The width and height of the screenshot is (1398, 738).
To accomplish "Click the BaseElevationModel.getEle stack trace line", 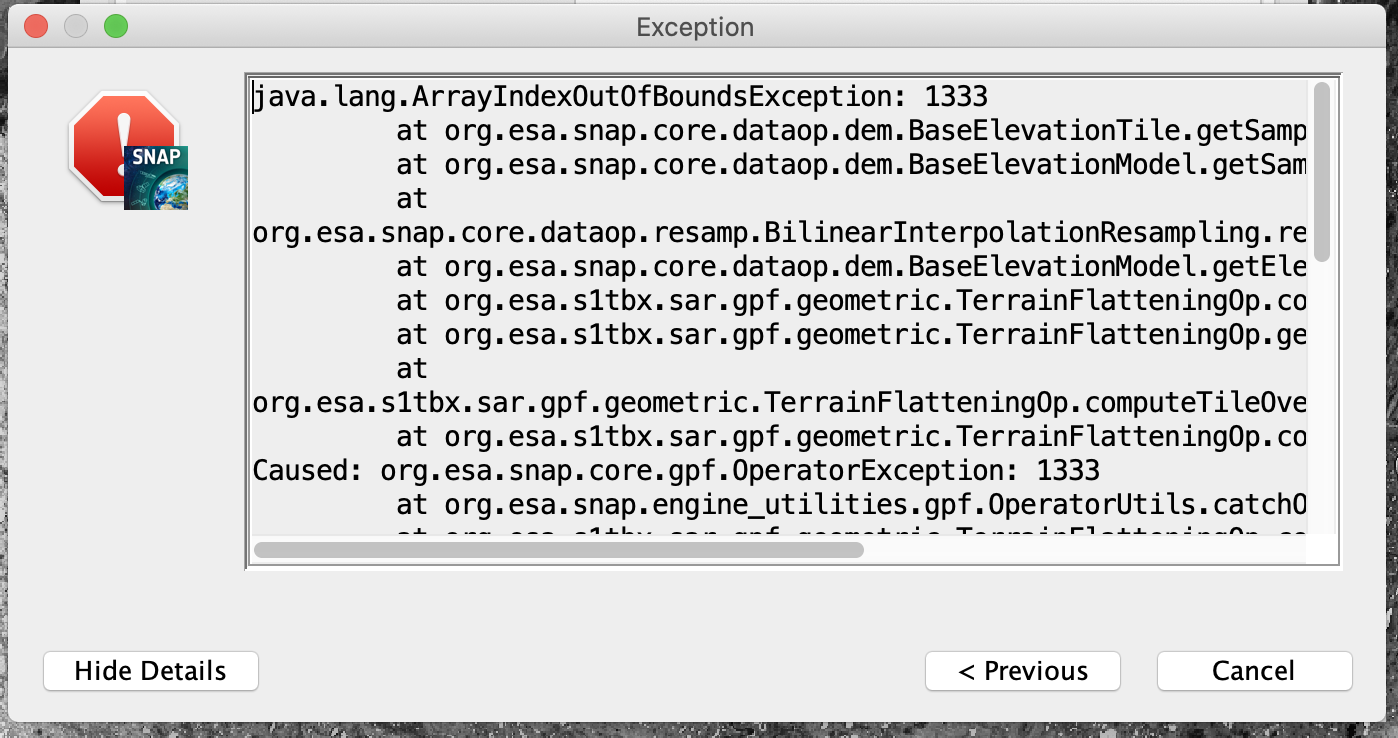I will click(x=850, y=267).
